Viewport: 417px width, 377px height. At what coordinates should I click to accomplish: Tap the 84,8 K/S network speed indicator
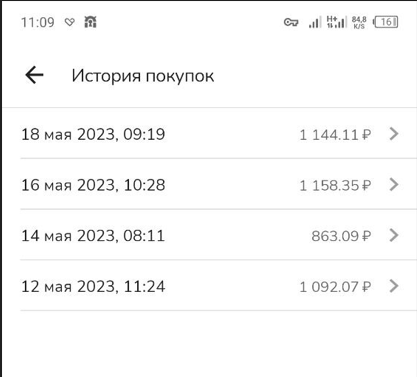359,22
